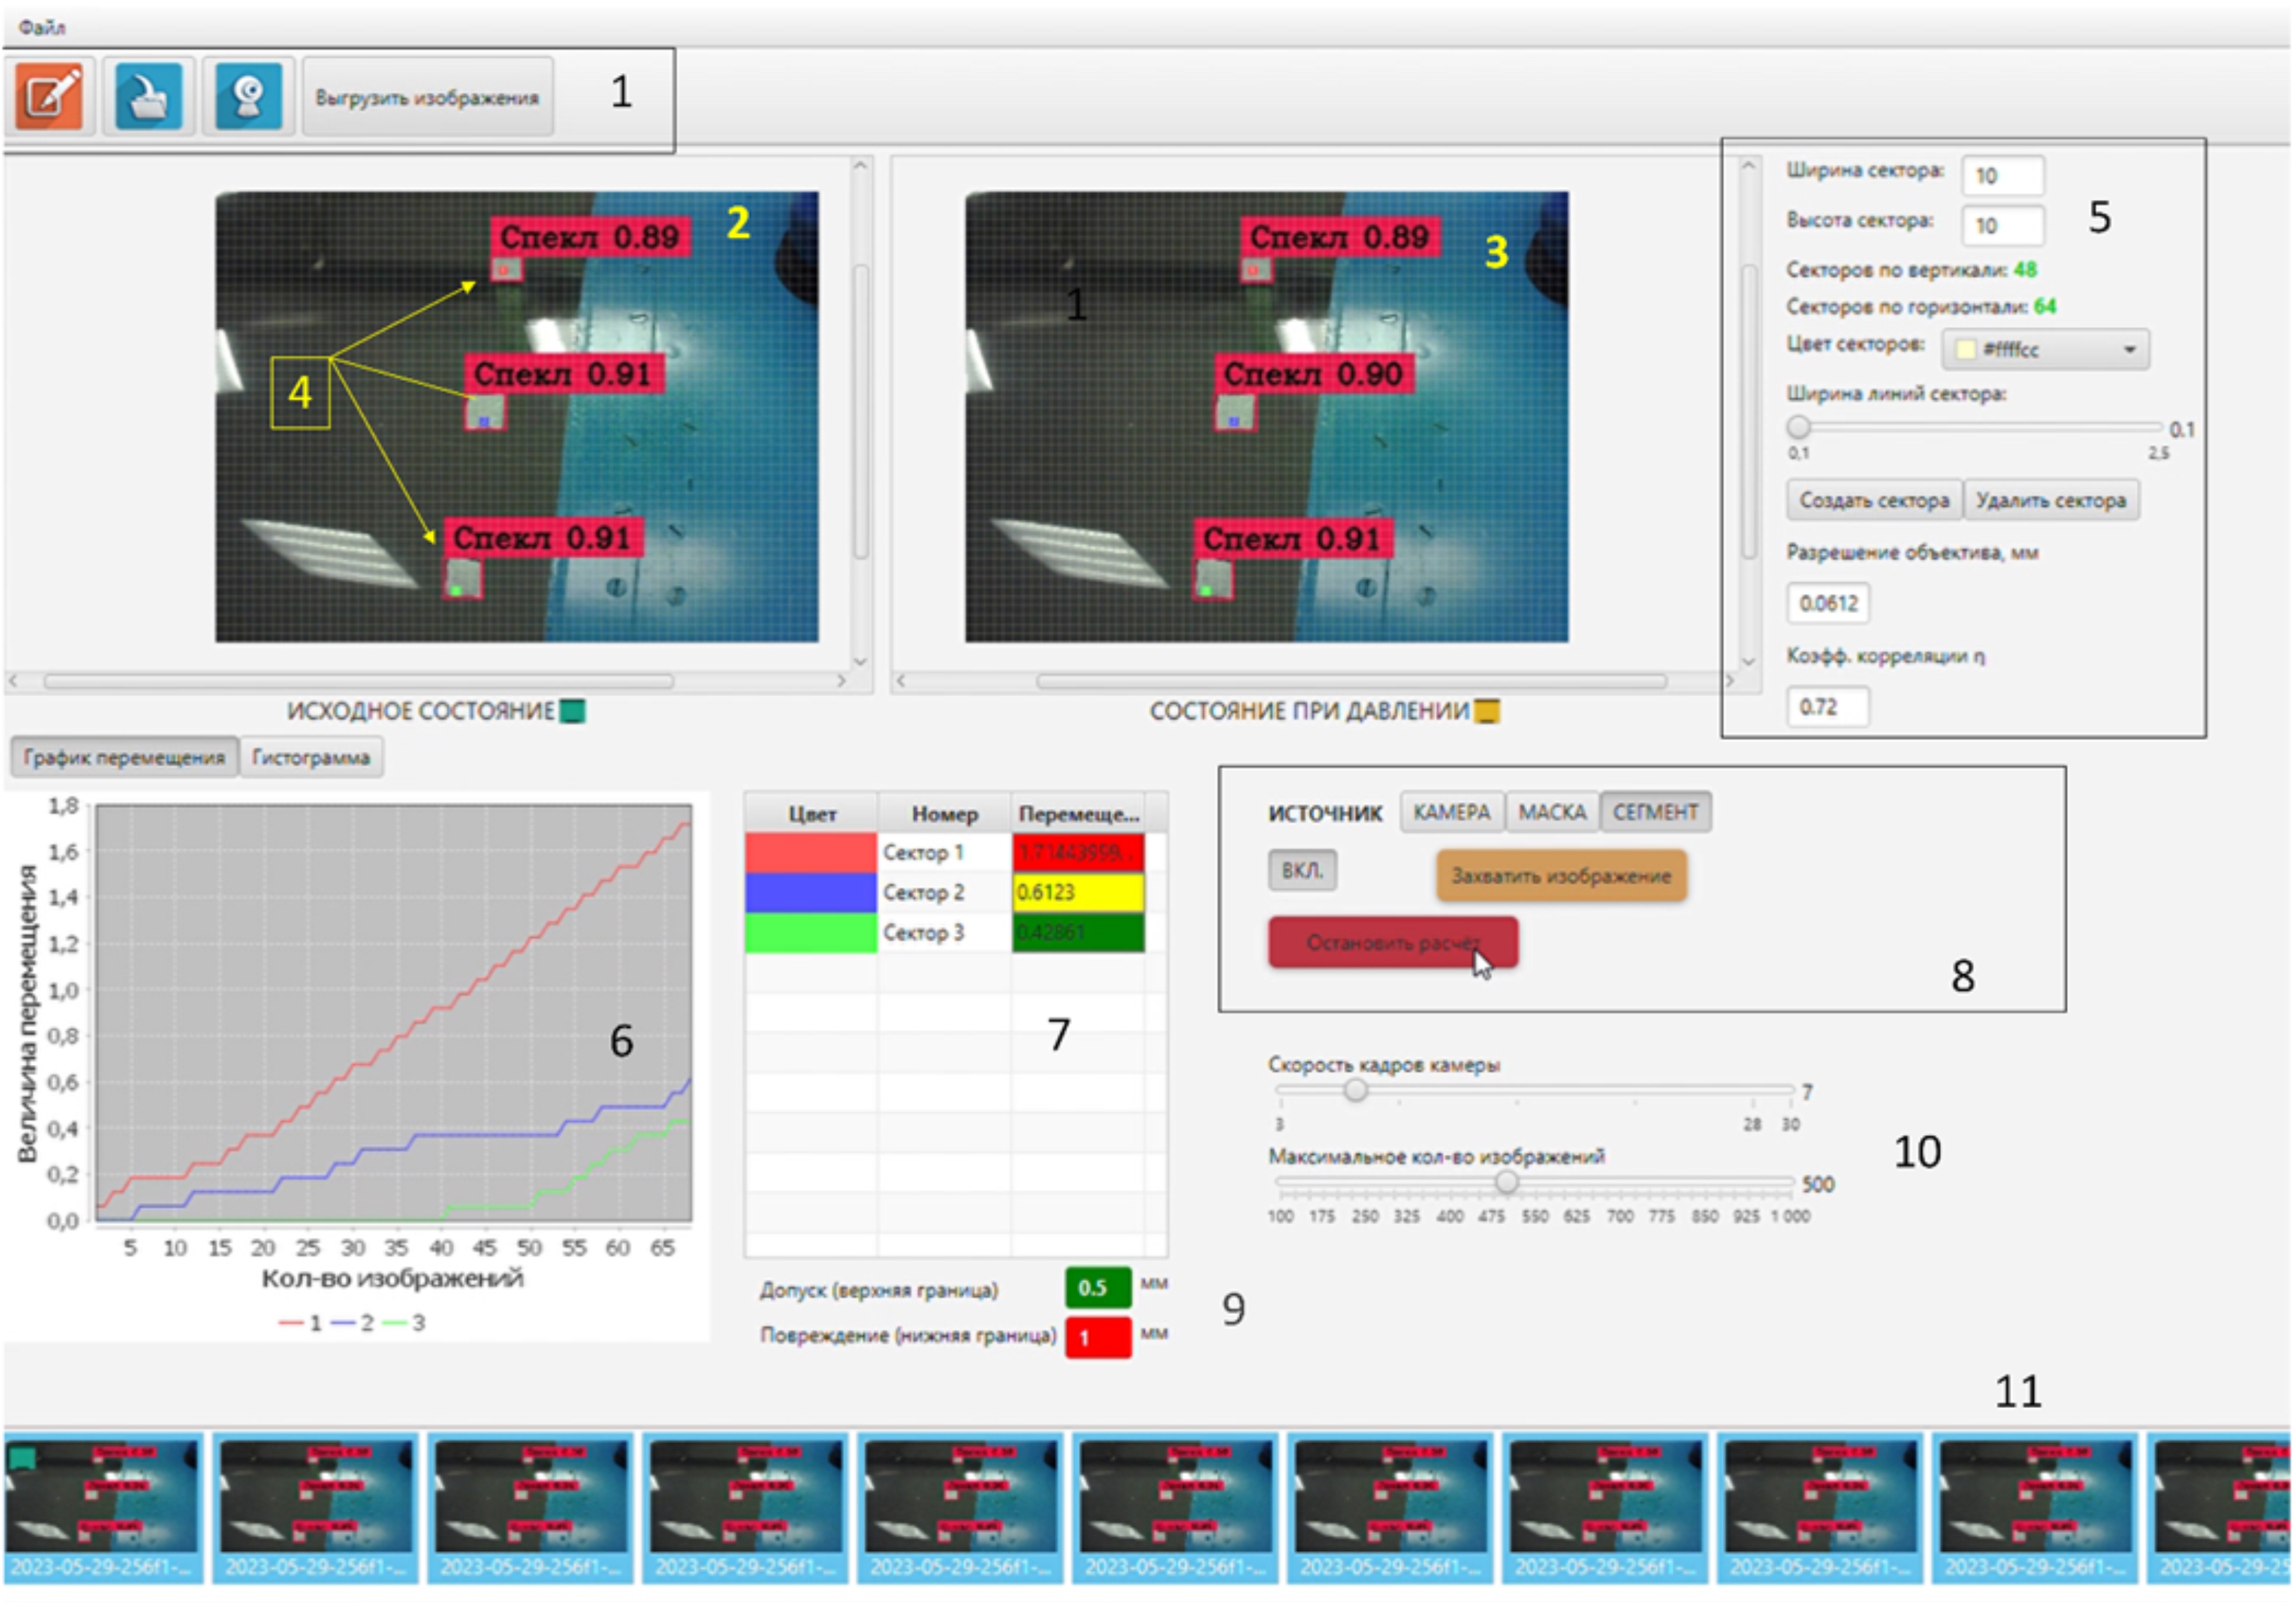Switch to the Гистограмма tab
The height and width of the screenshot is (1603, 2296).
[x=311, y=758]
